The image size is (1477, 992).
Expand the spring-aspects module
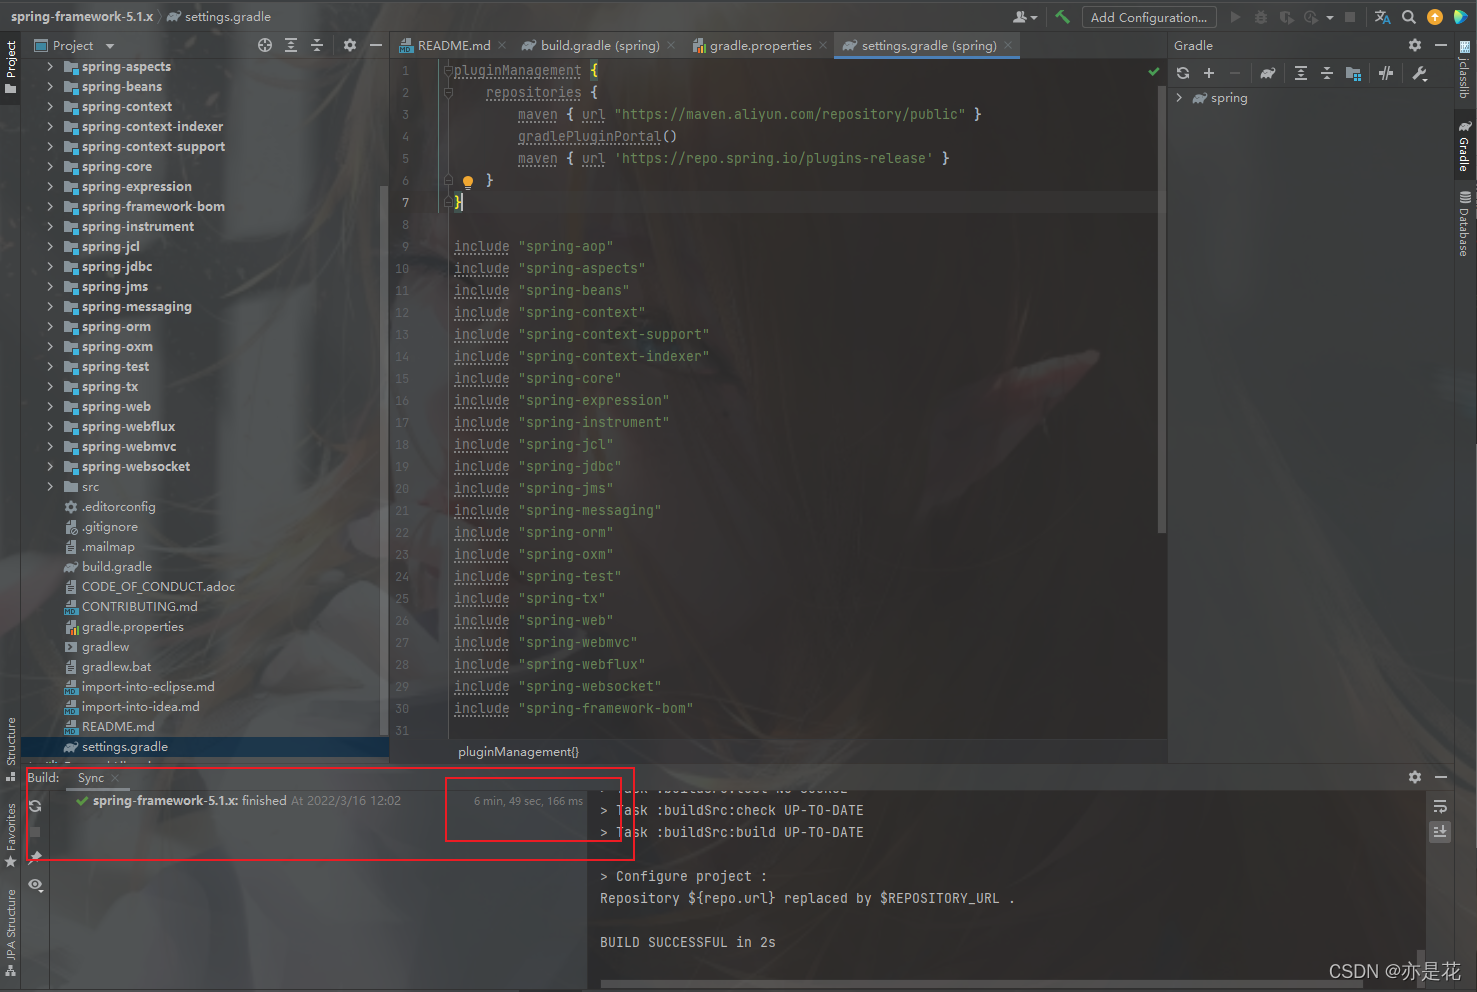[x=50, y=67]
